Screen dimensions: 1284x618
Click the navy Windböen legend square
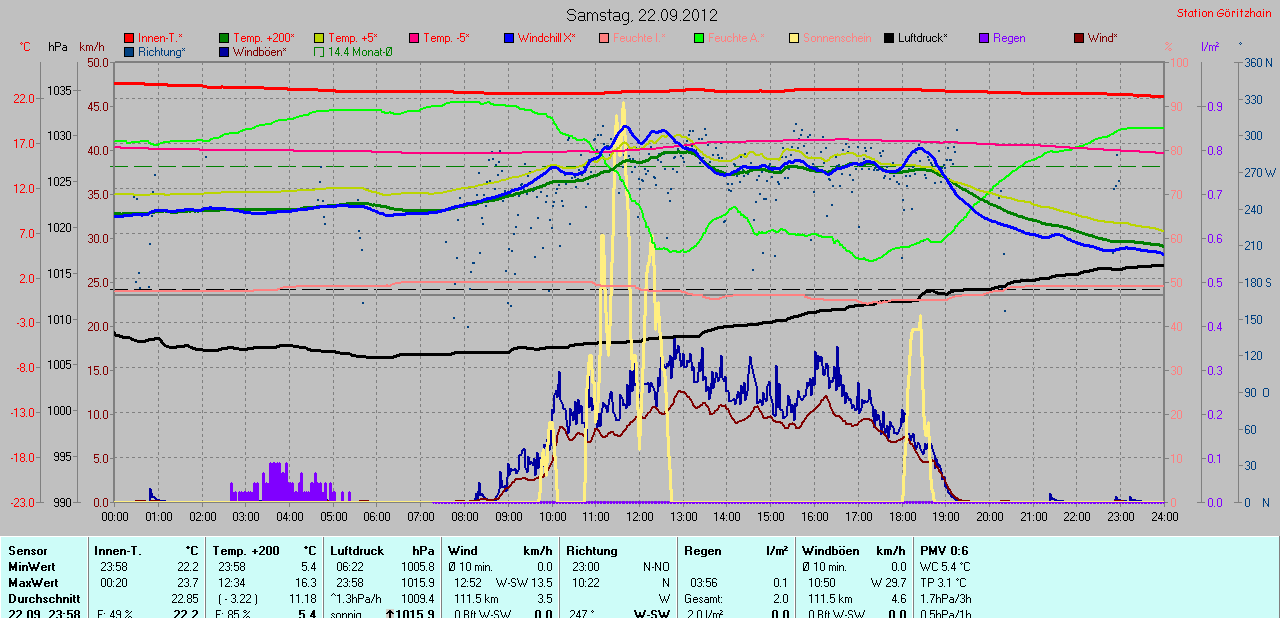[x=224, y=52]
